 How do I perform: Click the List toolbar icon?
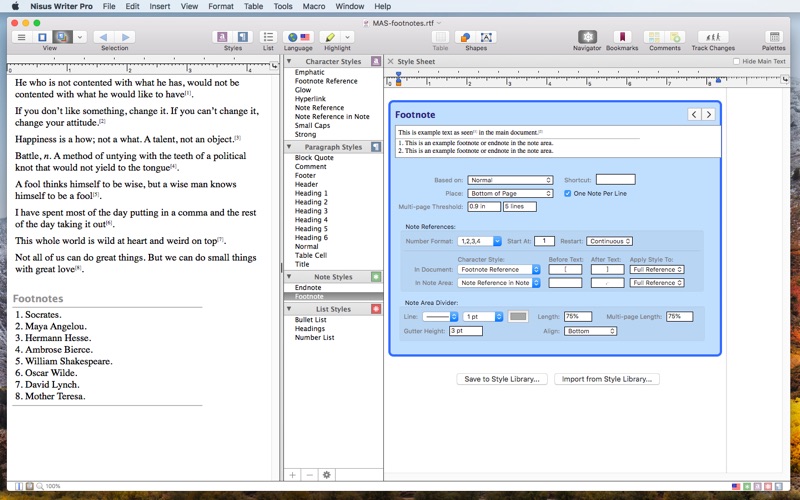click(268, 38)
